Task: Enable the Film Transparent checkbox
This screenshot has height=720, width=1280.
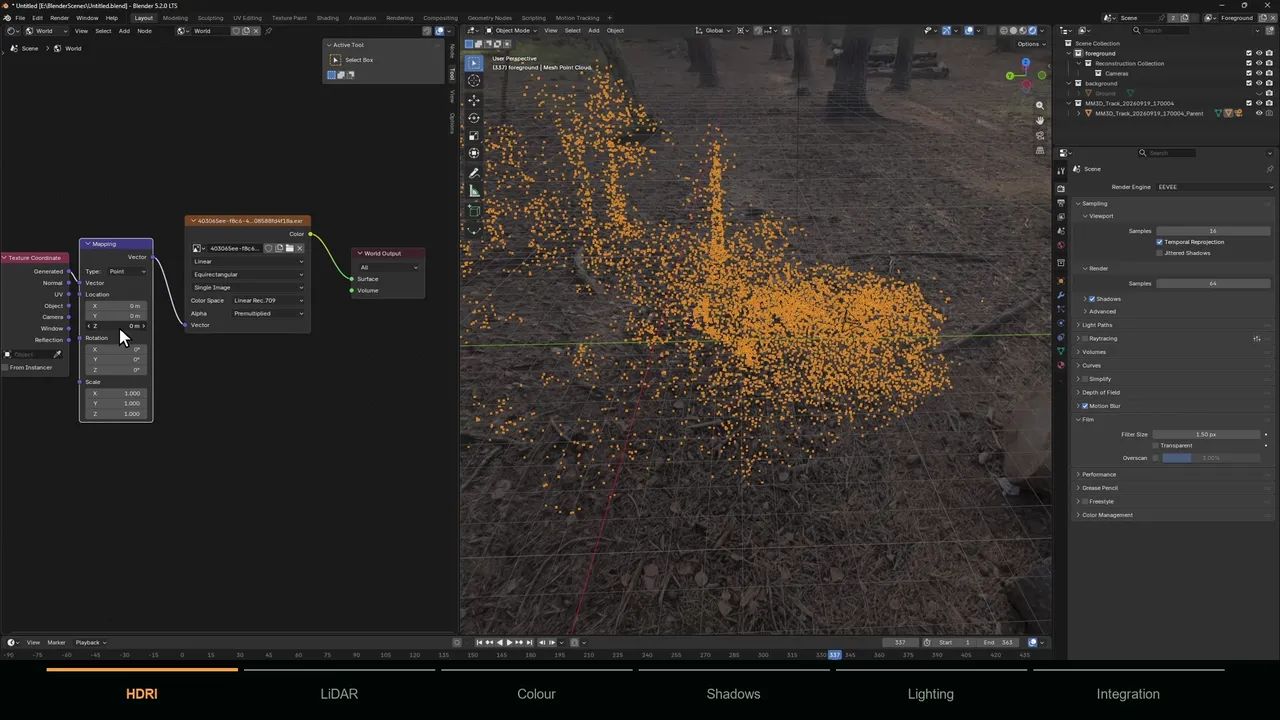Action: (x=1156, y=445)
